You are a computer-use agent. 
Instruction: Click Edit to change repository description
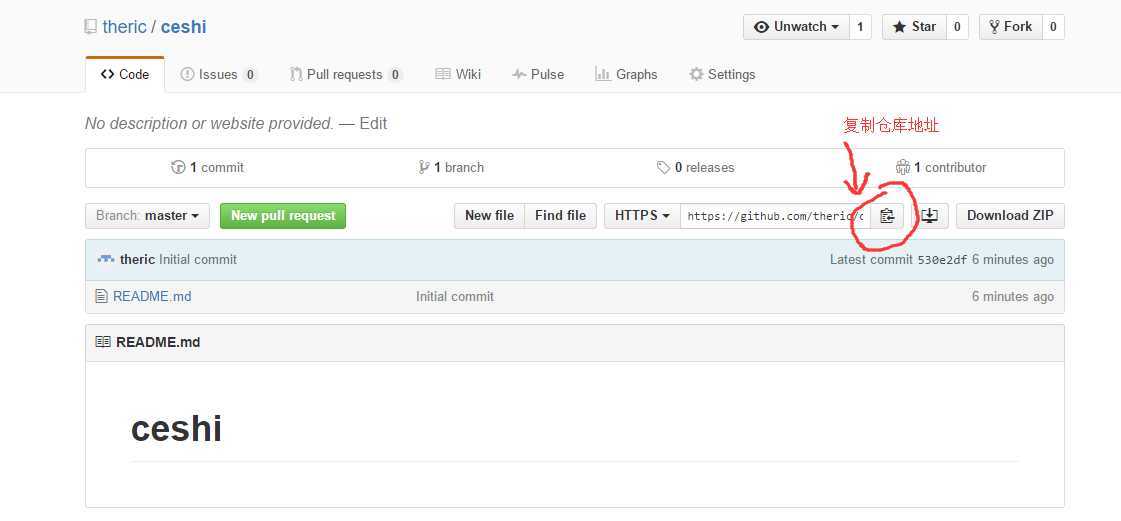(x=373, y=124)
